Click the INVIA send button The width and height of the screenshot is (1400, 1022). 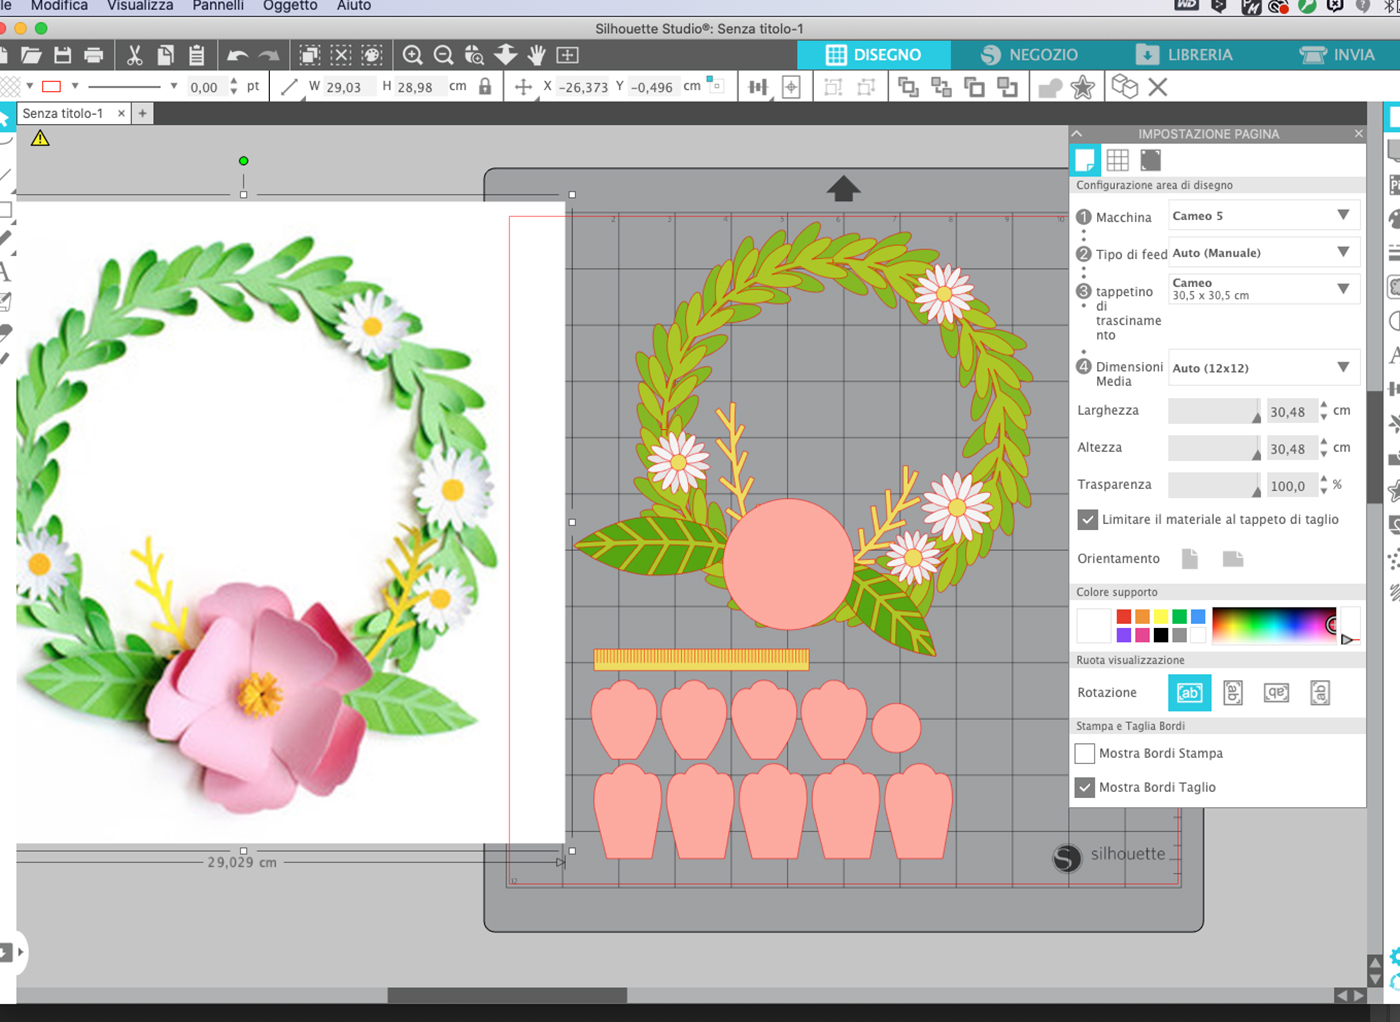(1338, 55)
